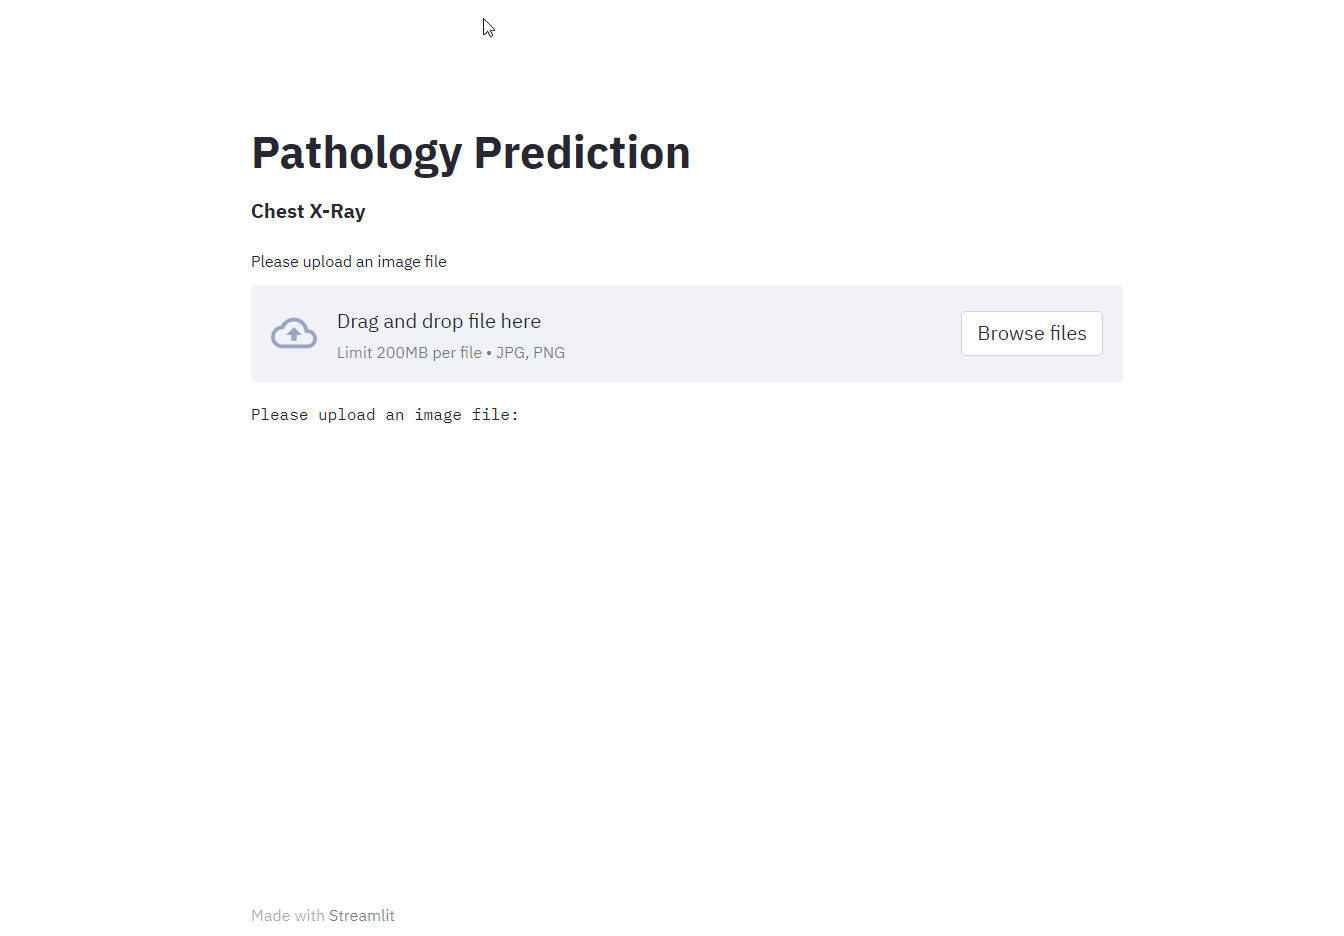
Task: Select the 'Drag and drop file here' text
Action: (439, 321)
